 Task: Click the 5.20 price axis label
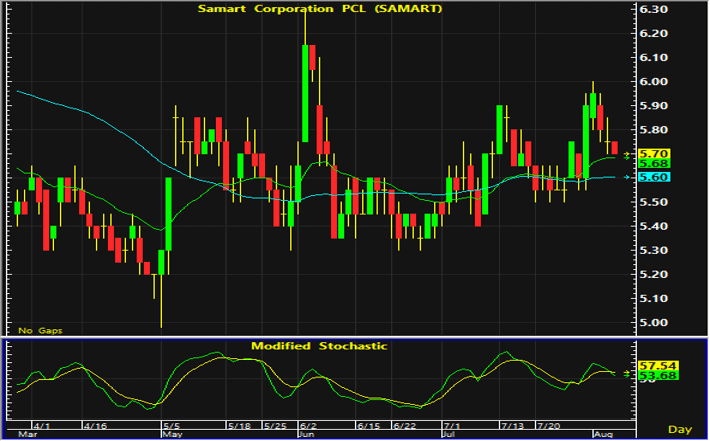point(653,274)
